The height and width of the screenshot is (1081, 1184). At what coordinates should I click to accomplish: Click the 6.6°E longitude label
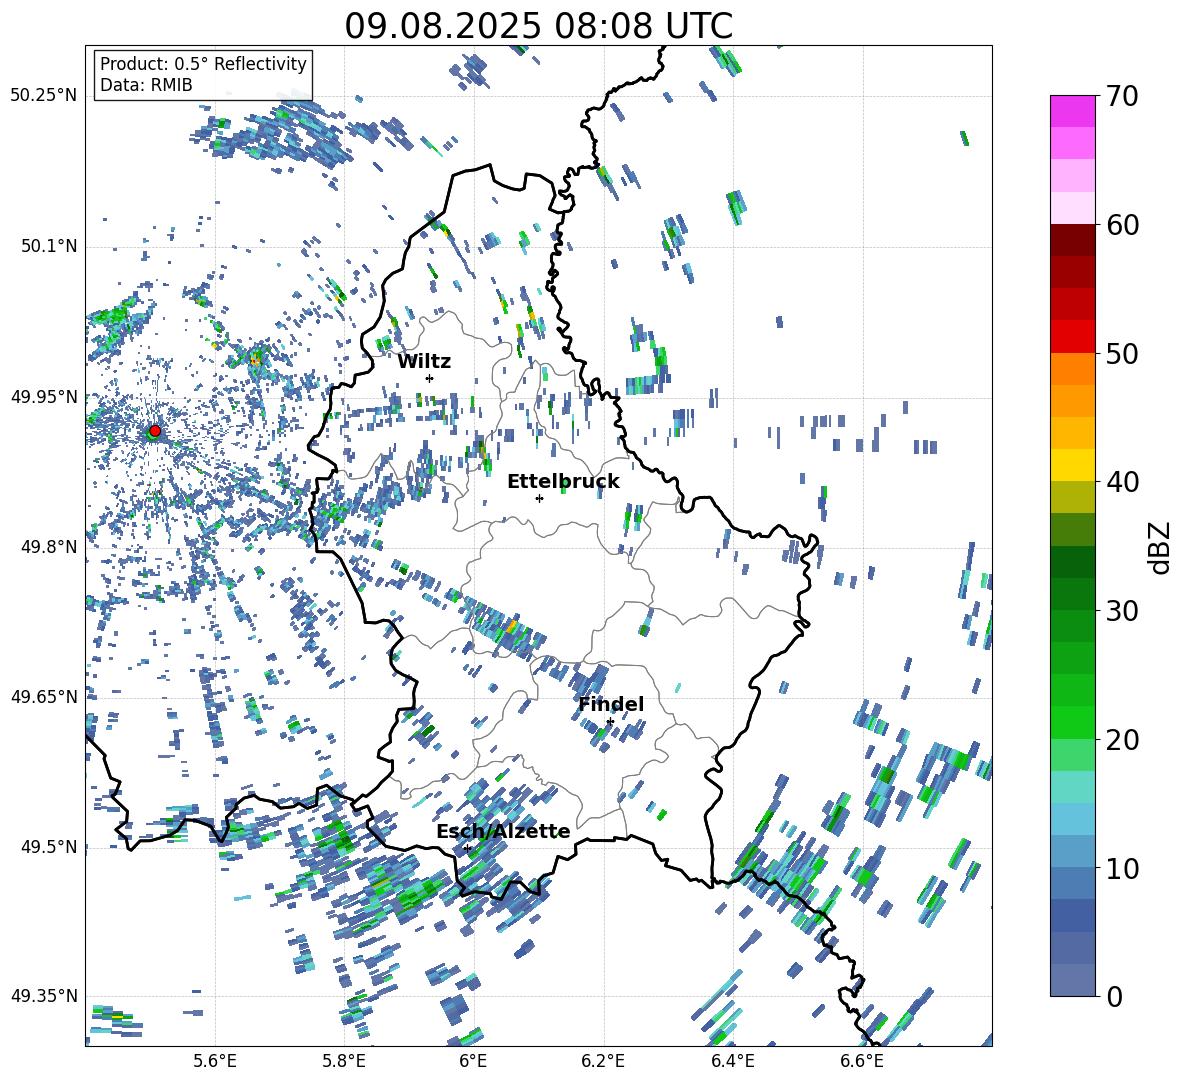(862, 1061)
